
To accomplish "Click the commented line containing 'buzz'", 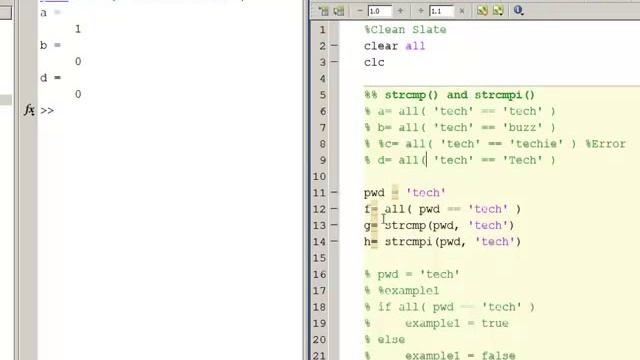I will [x=460, y=128].
